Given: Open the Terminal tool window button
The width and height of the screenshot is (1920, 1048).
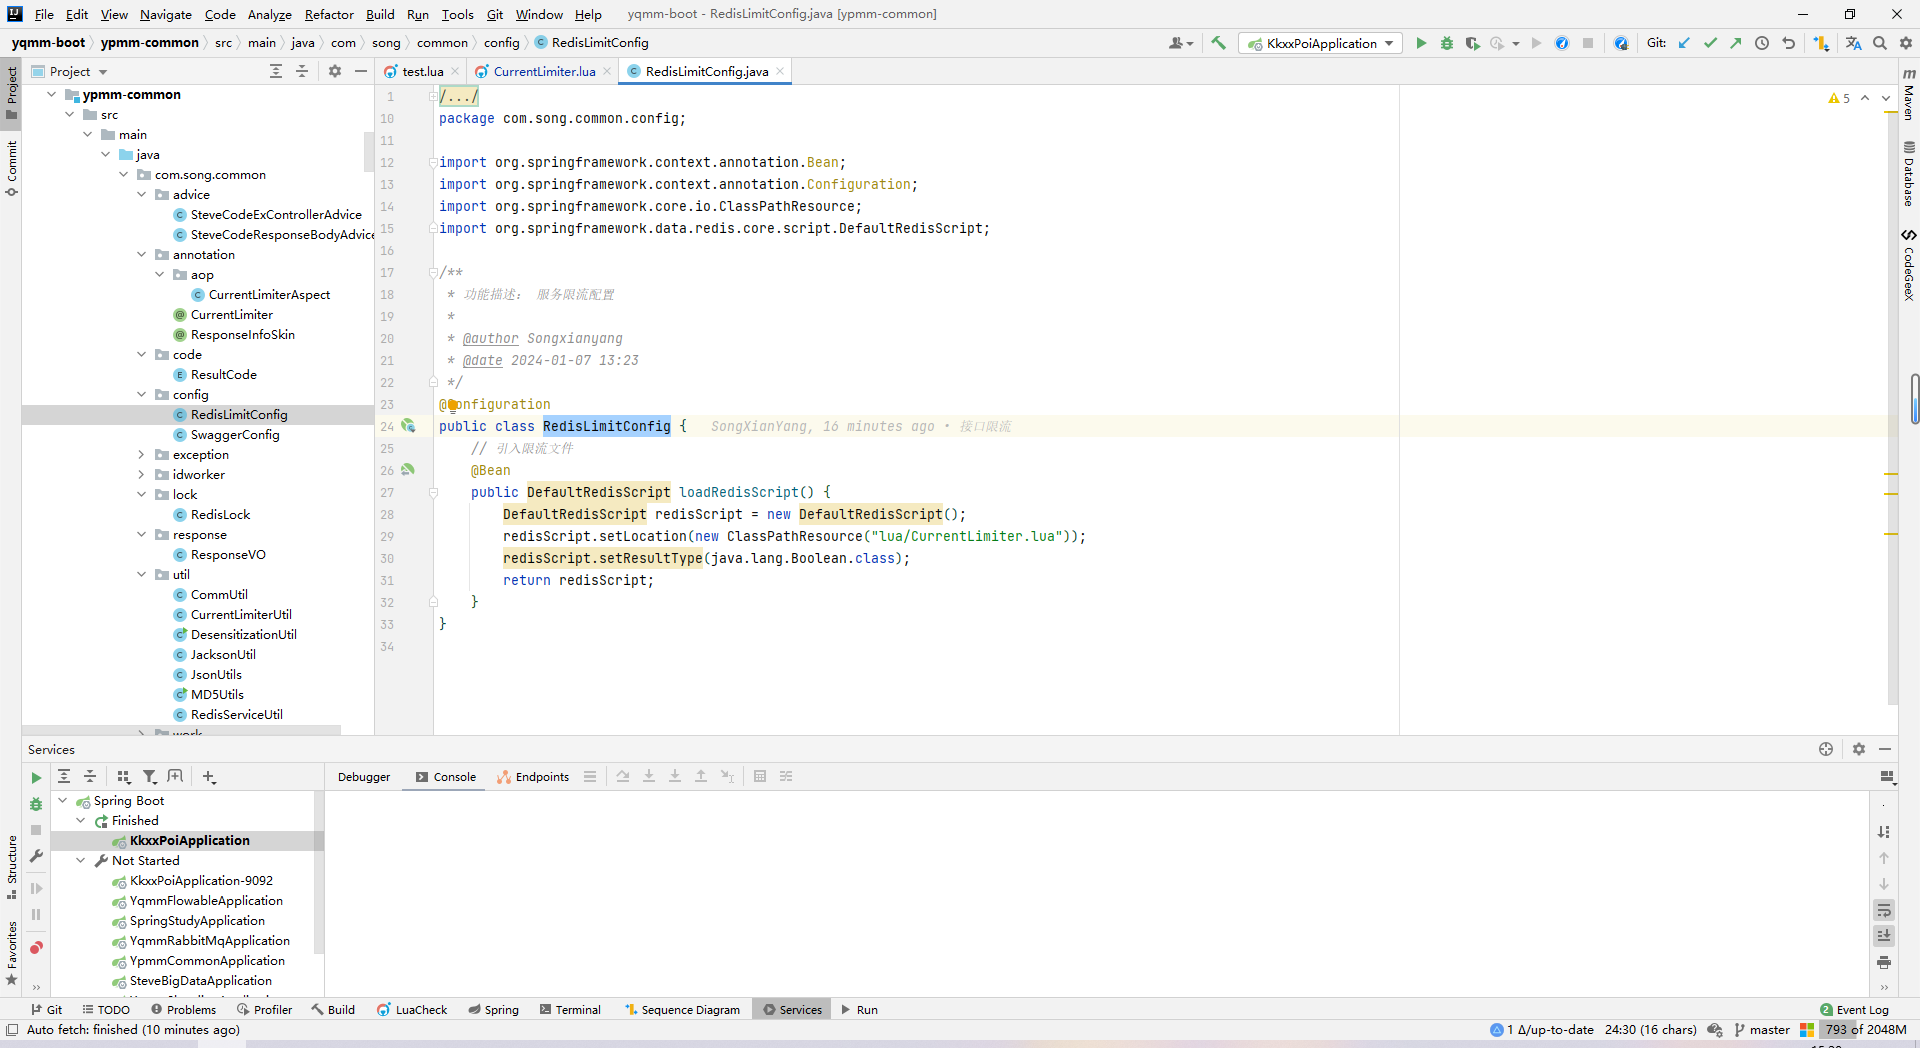Looking at the screenshot, I should click(x=570, y=1010).
